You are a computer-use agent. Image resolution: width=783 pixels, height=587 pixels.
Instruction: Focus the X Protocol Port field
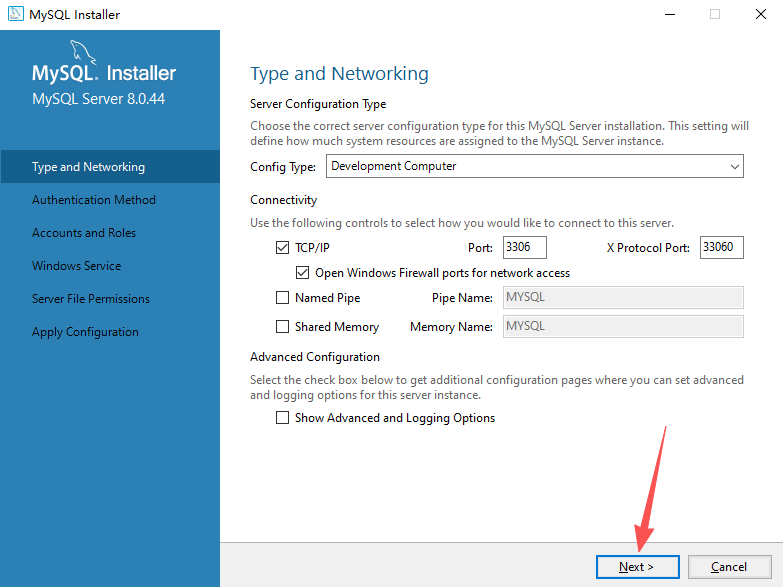(x=722, y=247)
